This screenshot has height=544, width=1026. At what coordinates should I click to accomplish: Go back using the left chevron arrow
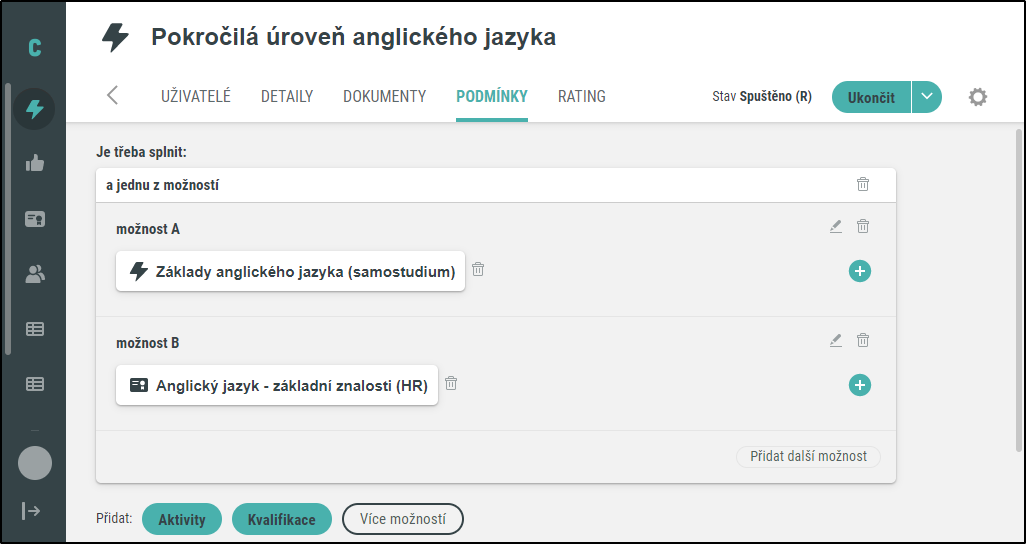tap(113, 96)
